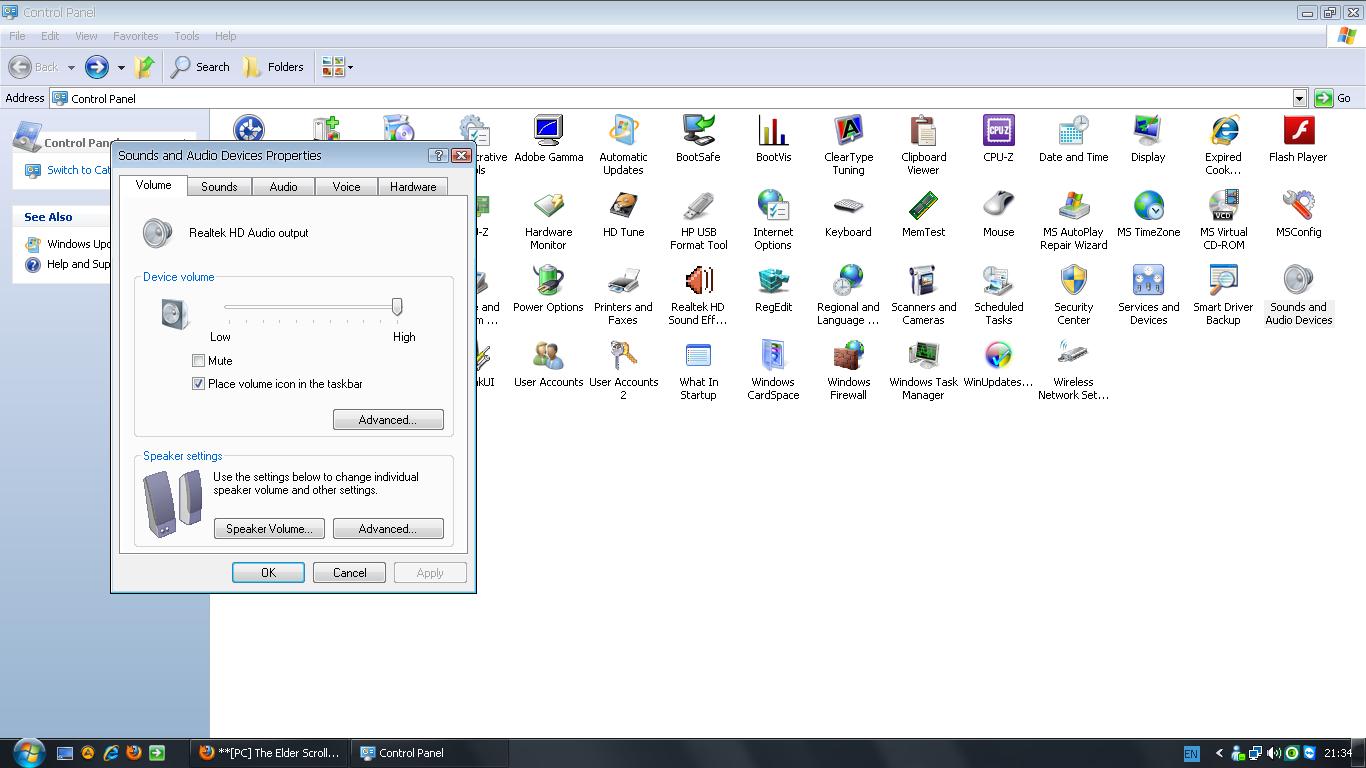Open ClearType Tuning
1366x768 pixels.
pyautogui.click(x=848, y=145)
